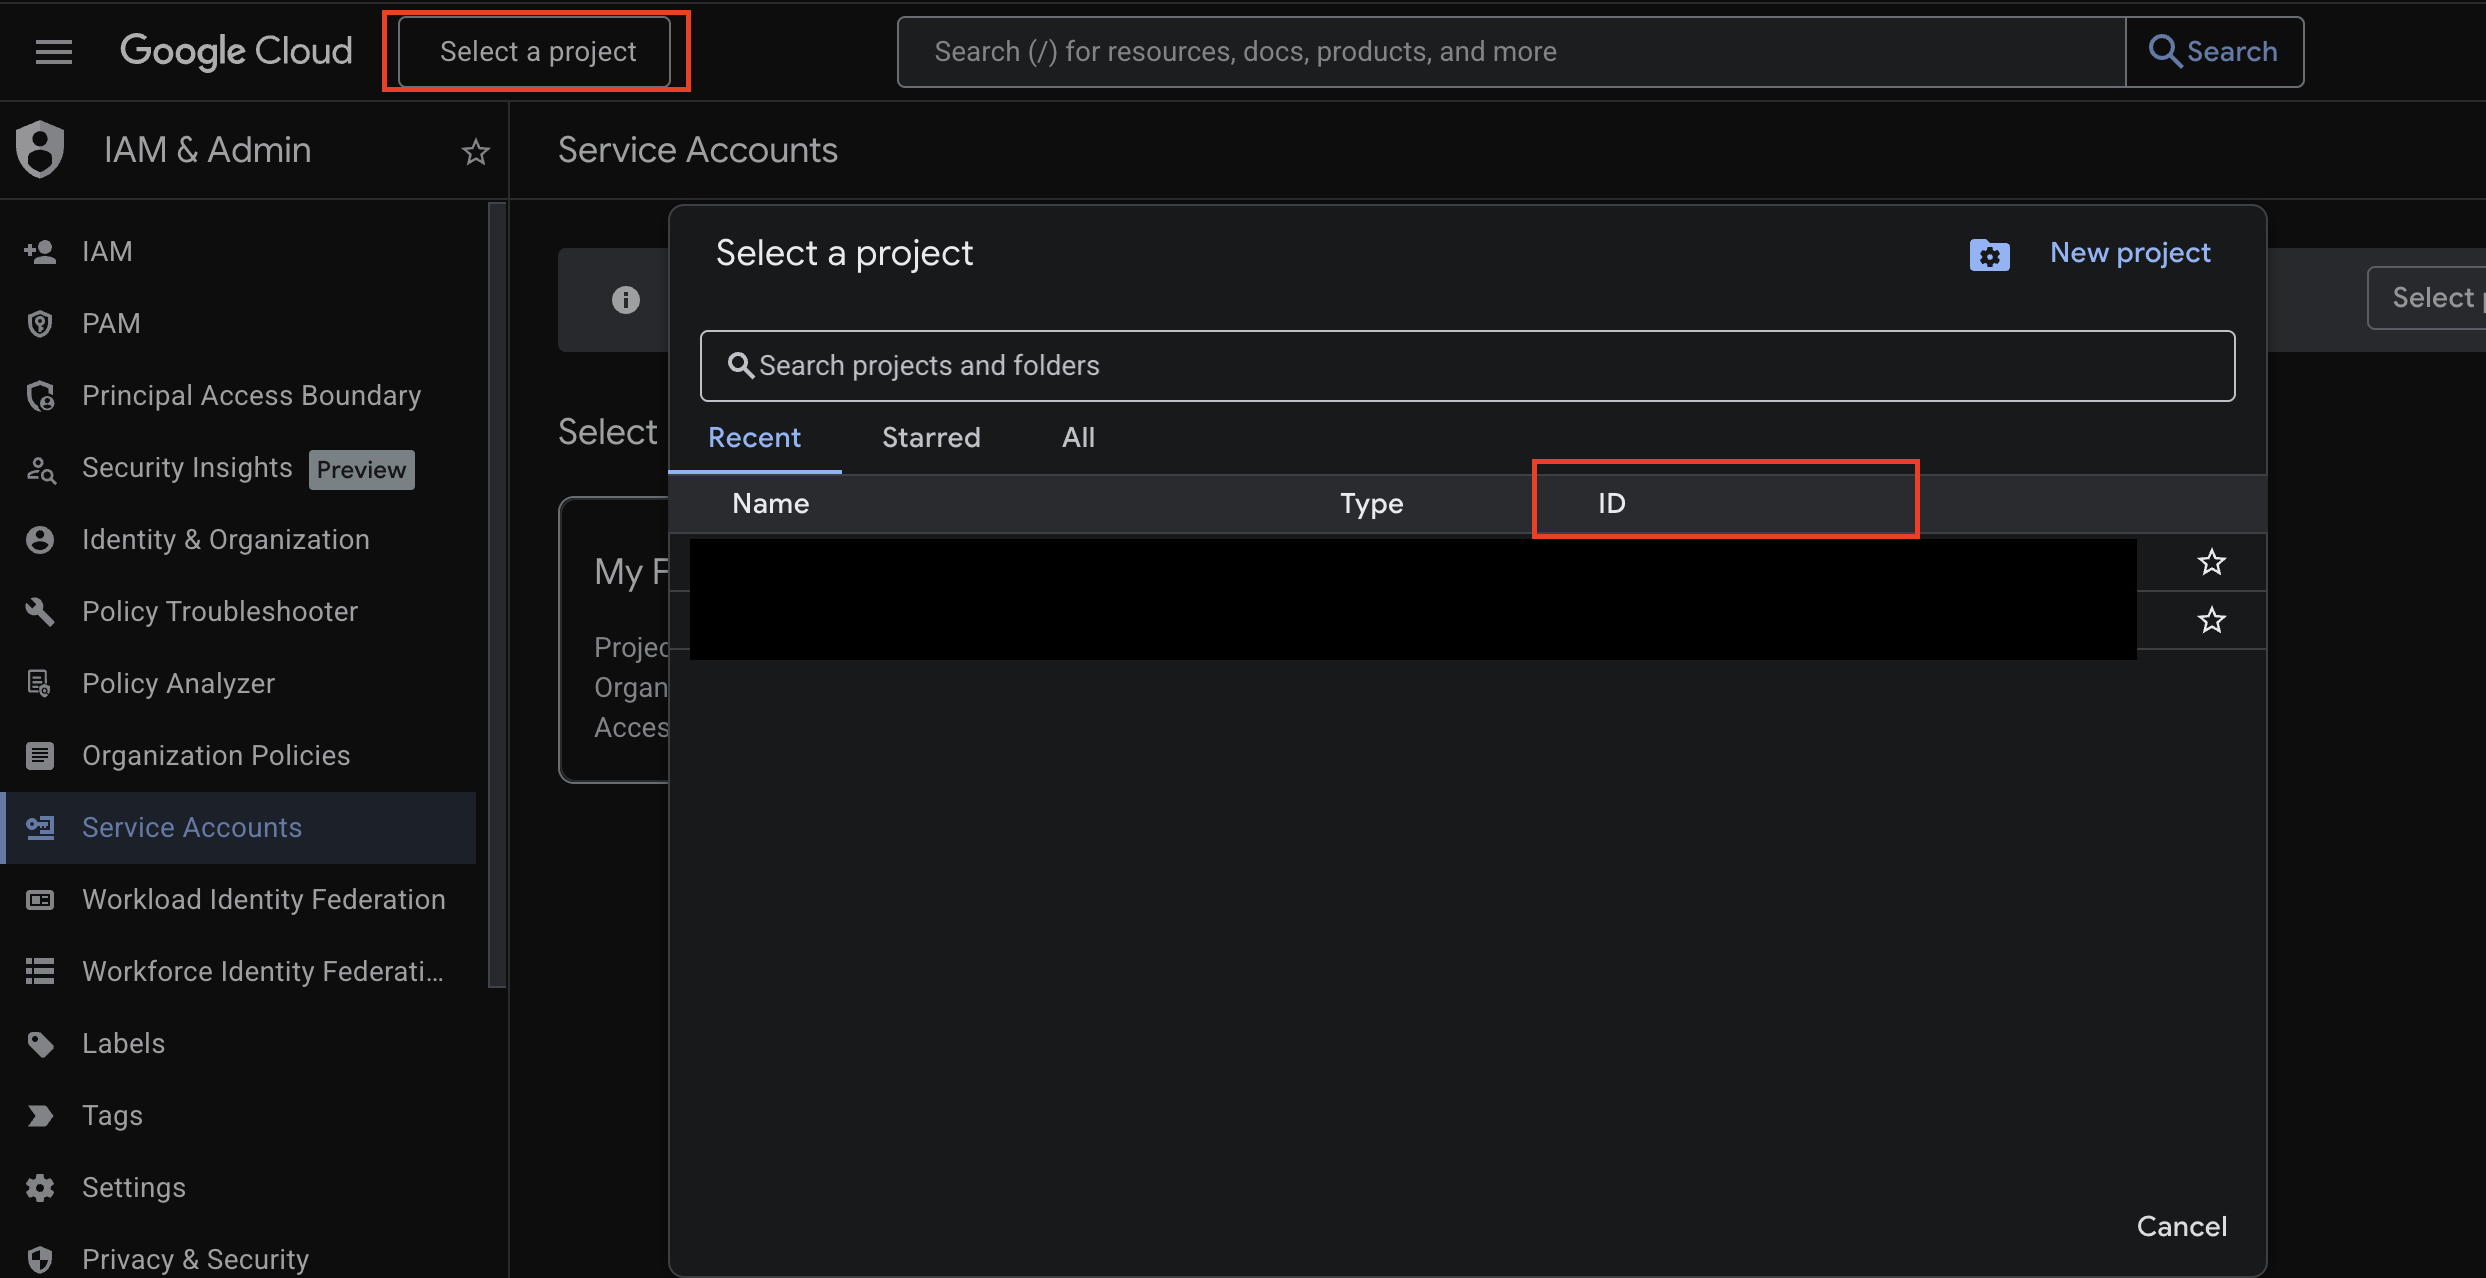
Task: Click the Labels tag icon
Action: pyautogui.click(x=40, y=1044)
